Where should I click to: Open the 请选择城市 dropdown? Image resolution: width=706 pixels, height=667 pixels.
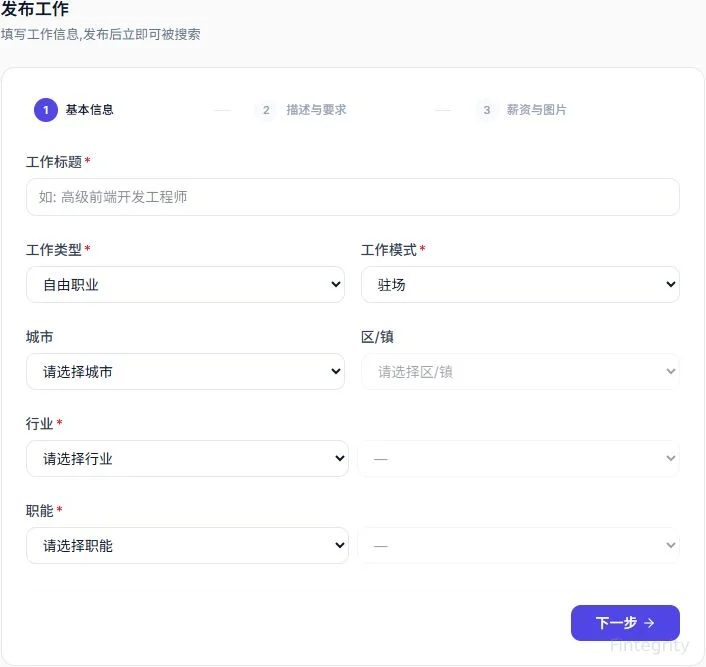186,372
